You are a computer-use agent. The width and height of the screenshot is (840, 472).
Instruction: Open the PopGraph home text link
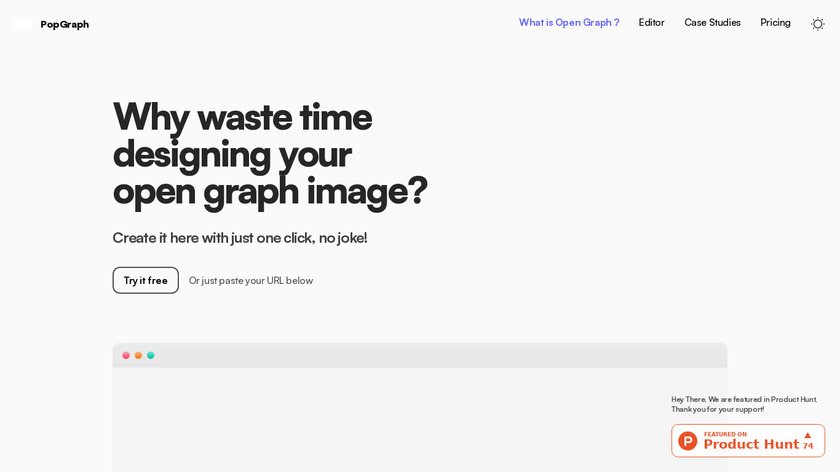click(x=64, y=24)
